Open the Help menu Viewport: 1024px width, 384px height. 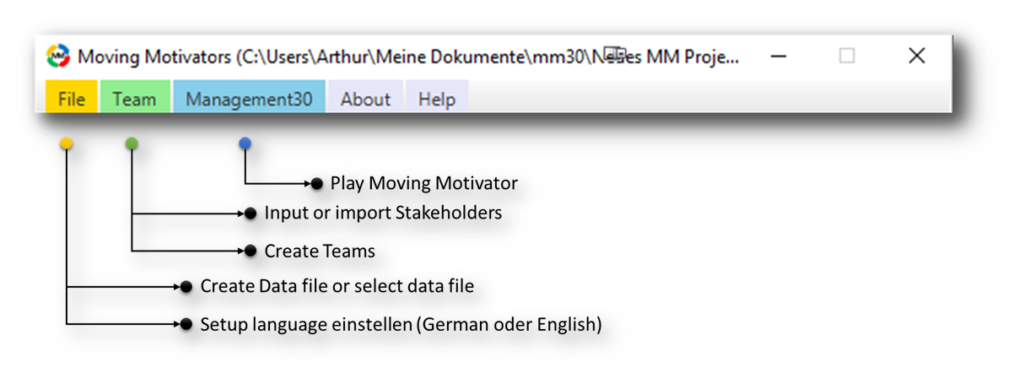click(x=437, y=99)
